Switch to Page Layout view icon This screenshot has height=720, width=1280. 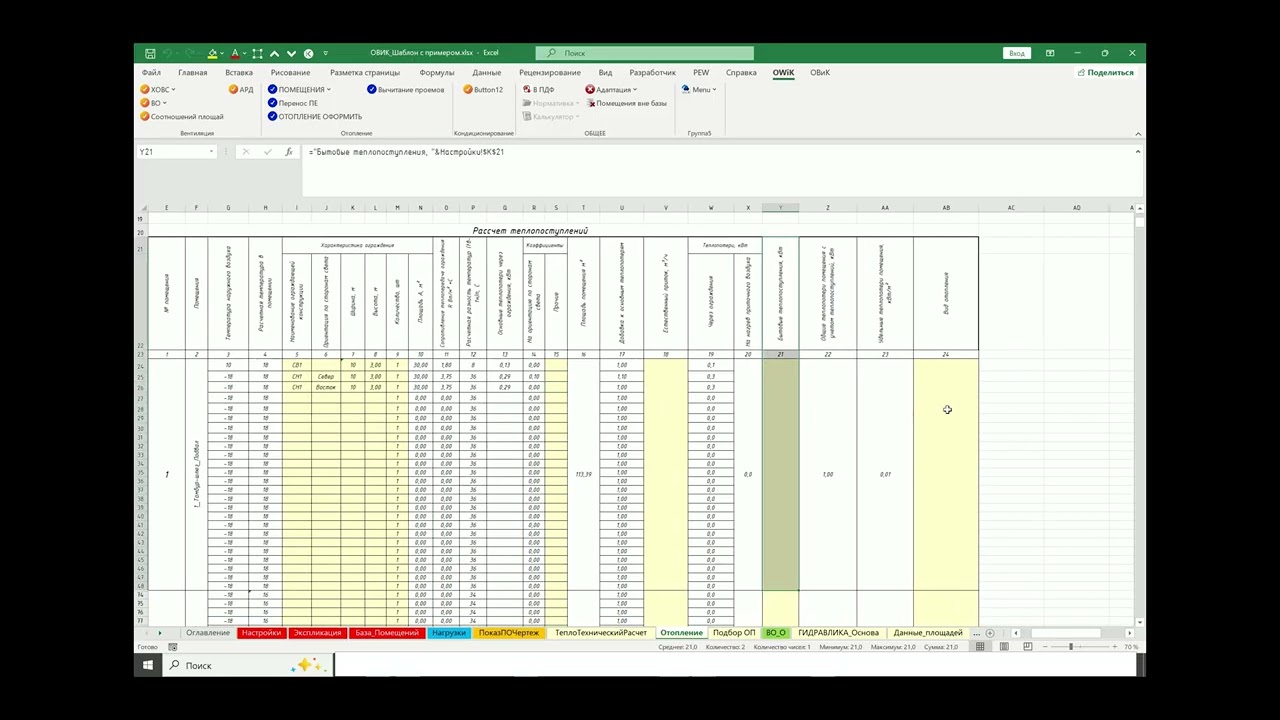tap(1004, 647)
